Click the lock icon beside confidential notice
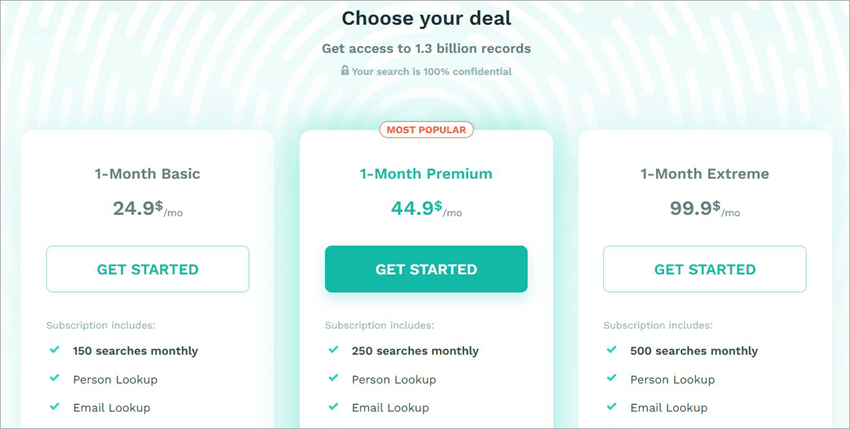Screen dimensions: 850x429 [x=345, y=71]
